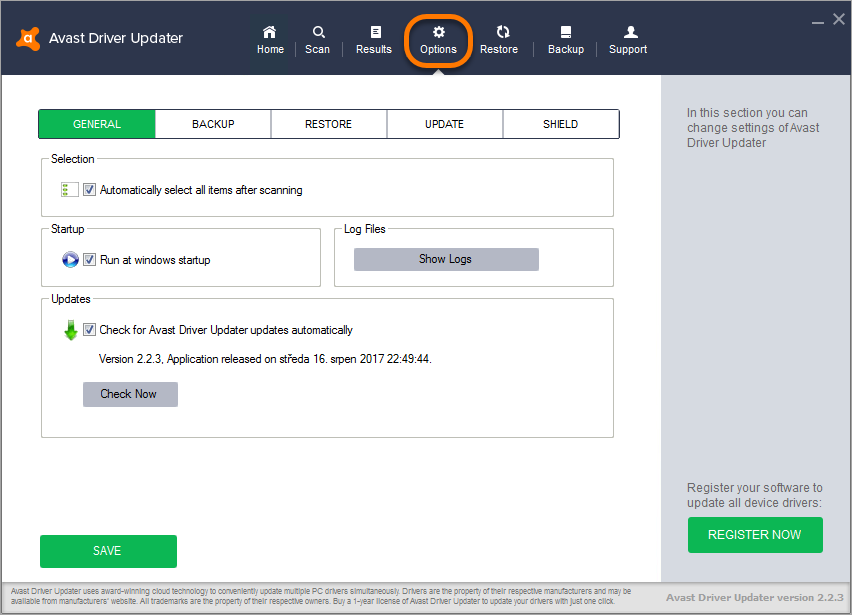Save settings with the SAVE button

[x=107, y=551]
